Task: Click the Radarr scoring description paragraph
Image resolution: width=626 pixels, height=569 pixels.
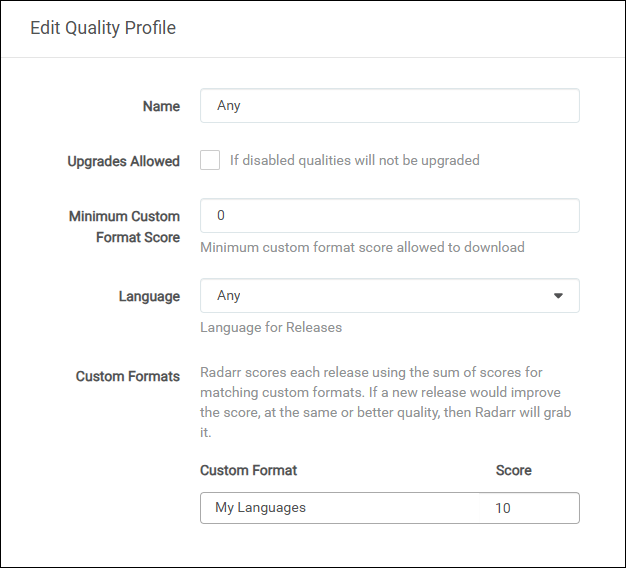Action: [386, 402]
